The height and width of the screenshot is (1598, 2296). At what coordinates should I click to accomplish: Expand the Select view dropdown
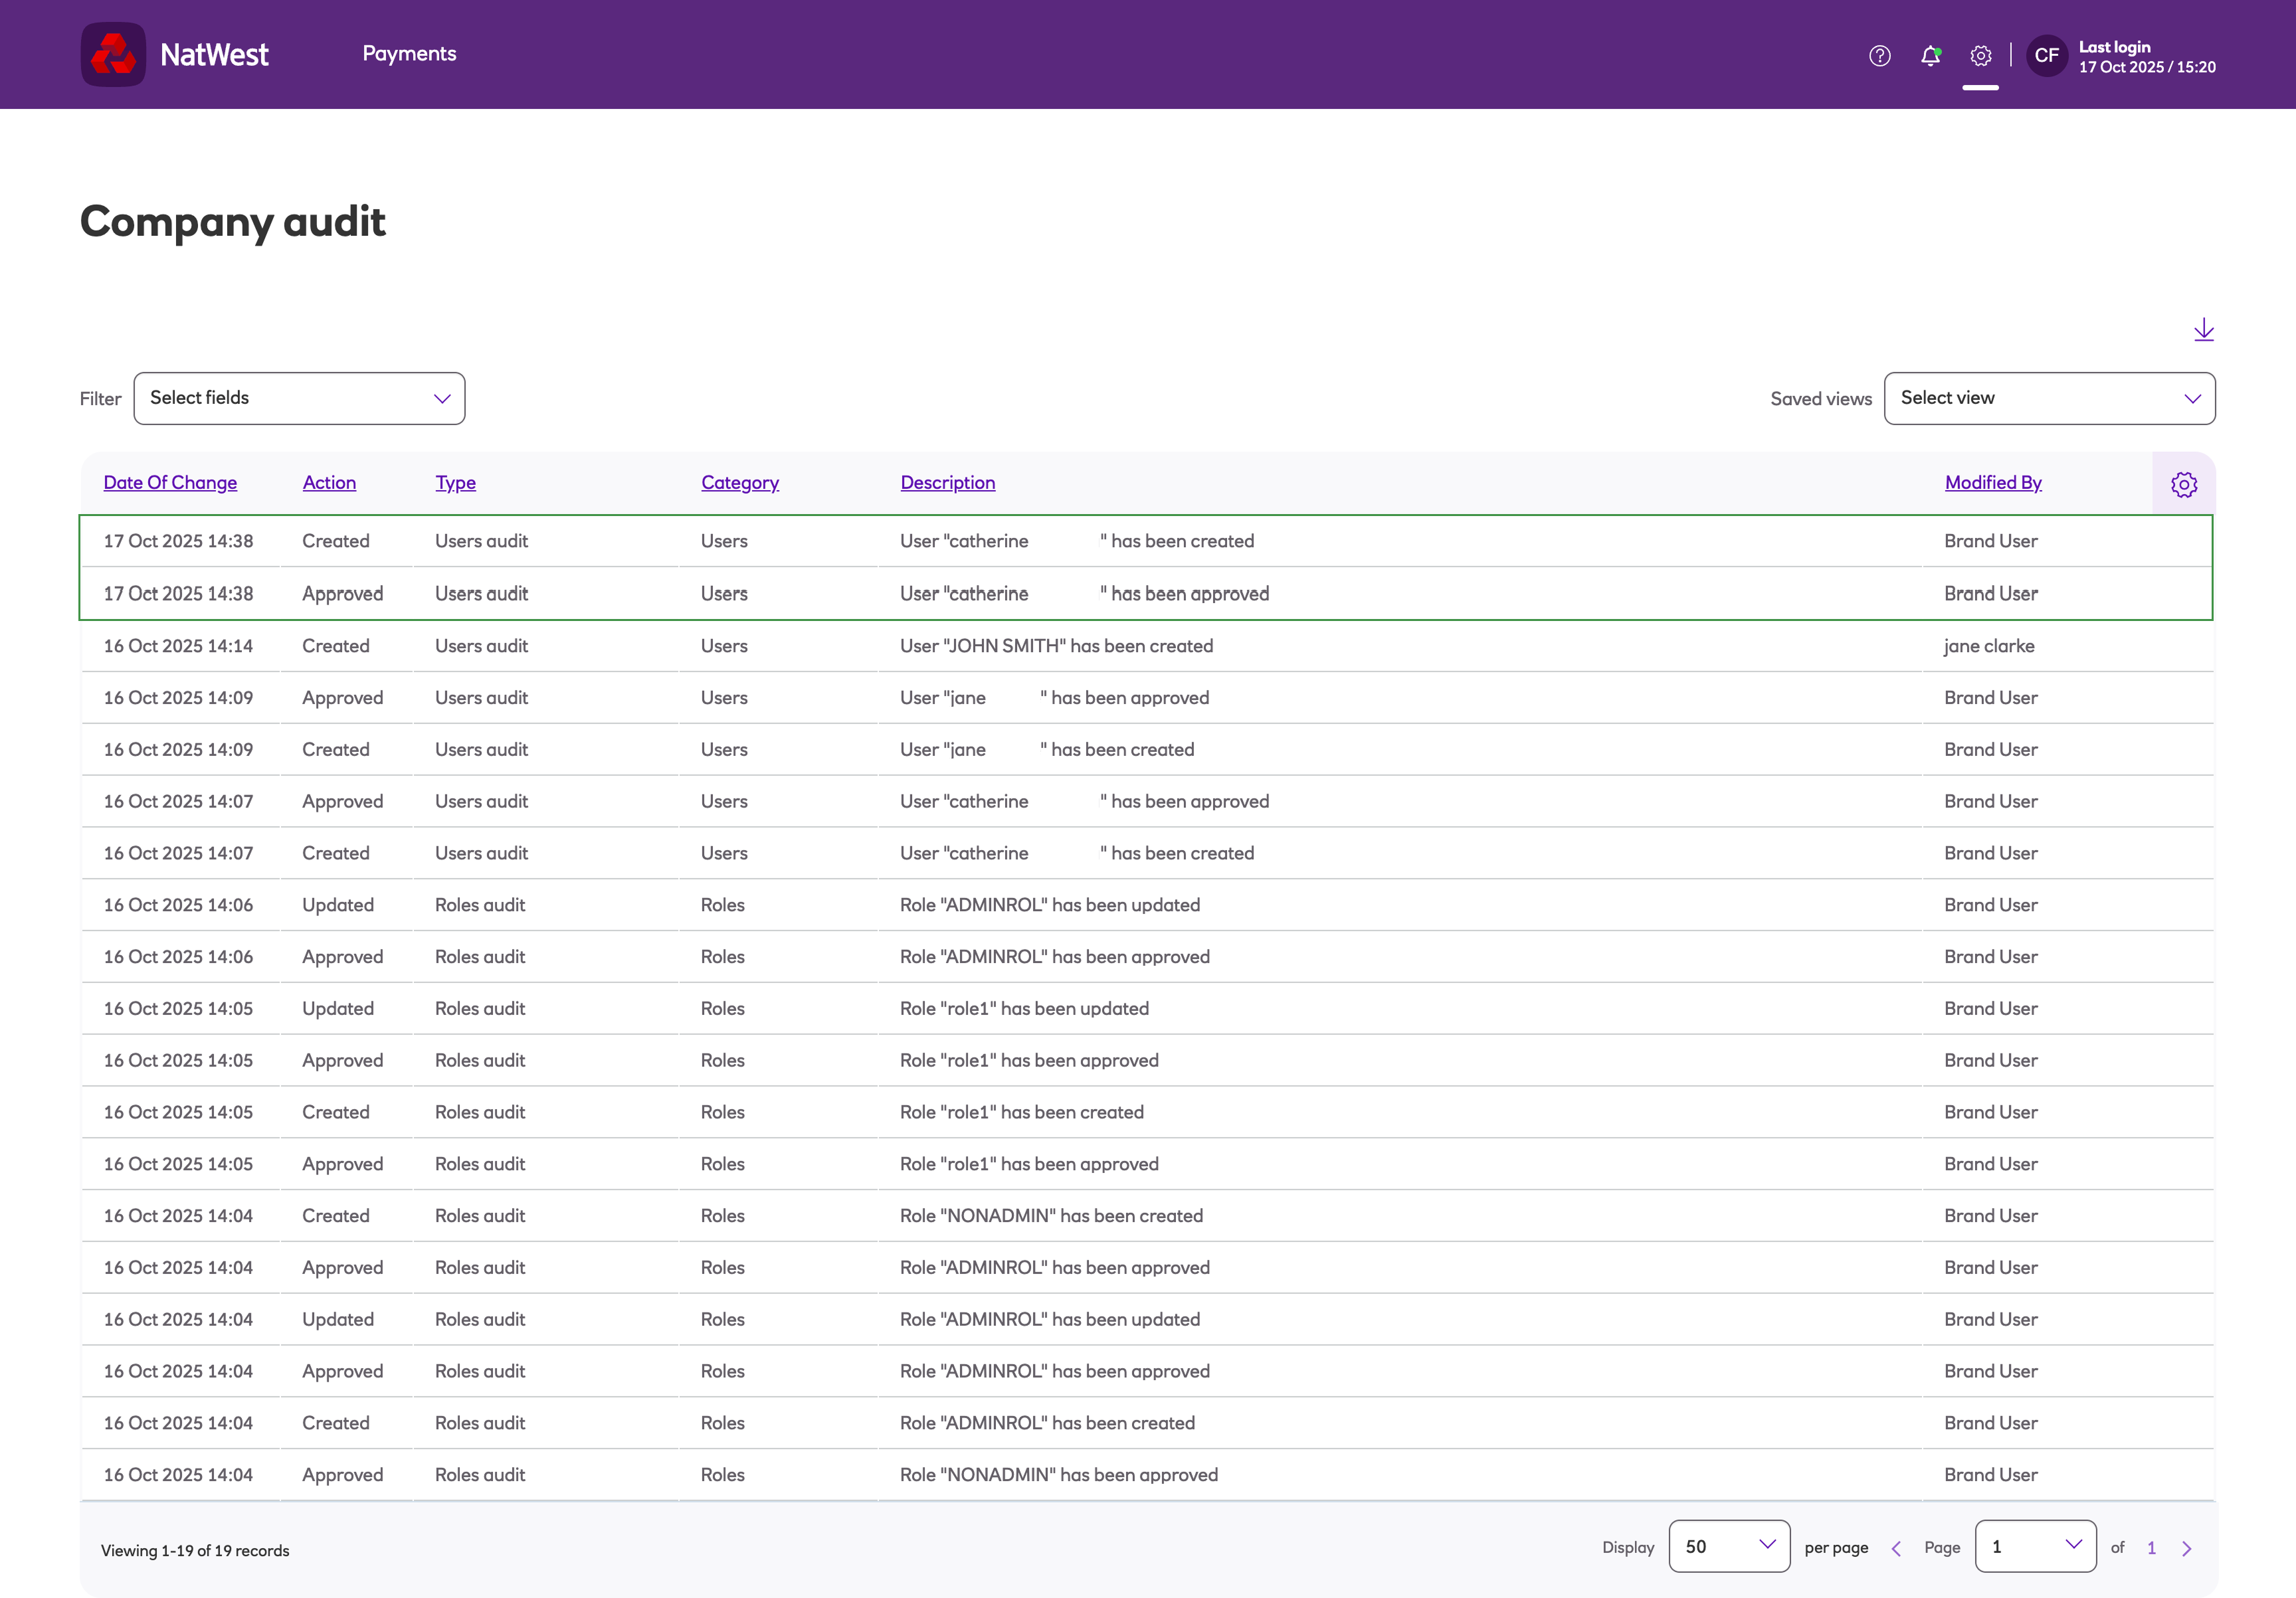coord(2049,398)
